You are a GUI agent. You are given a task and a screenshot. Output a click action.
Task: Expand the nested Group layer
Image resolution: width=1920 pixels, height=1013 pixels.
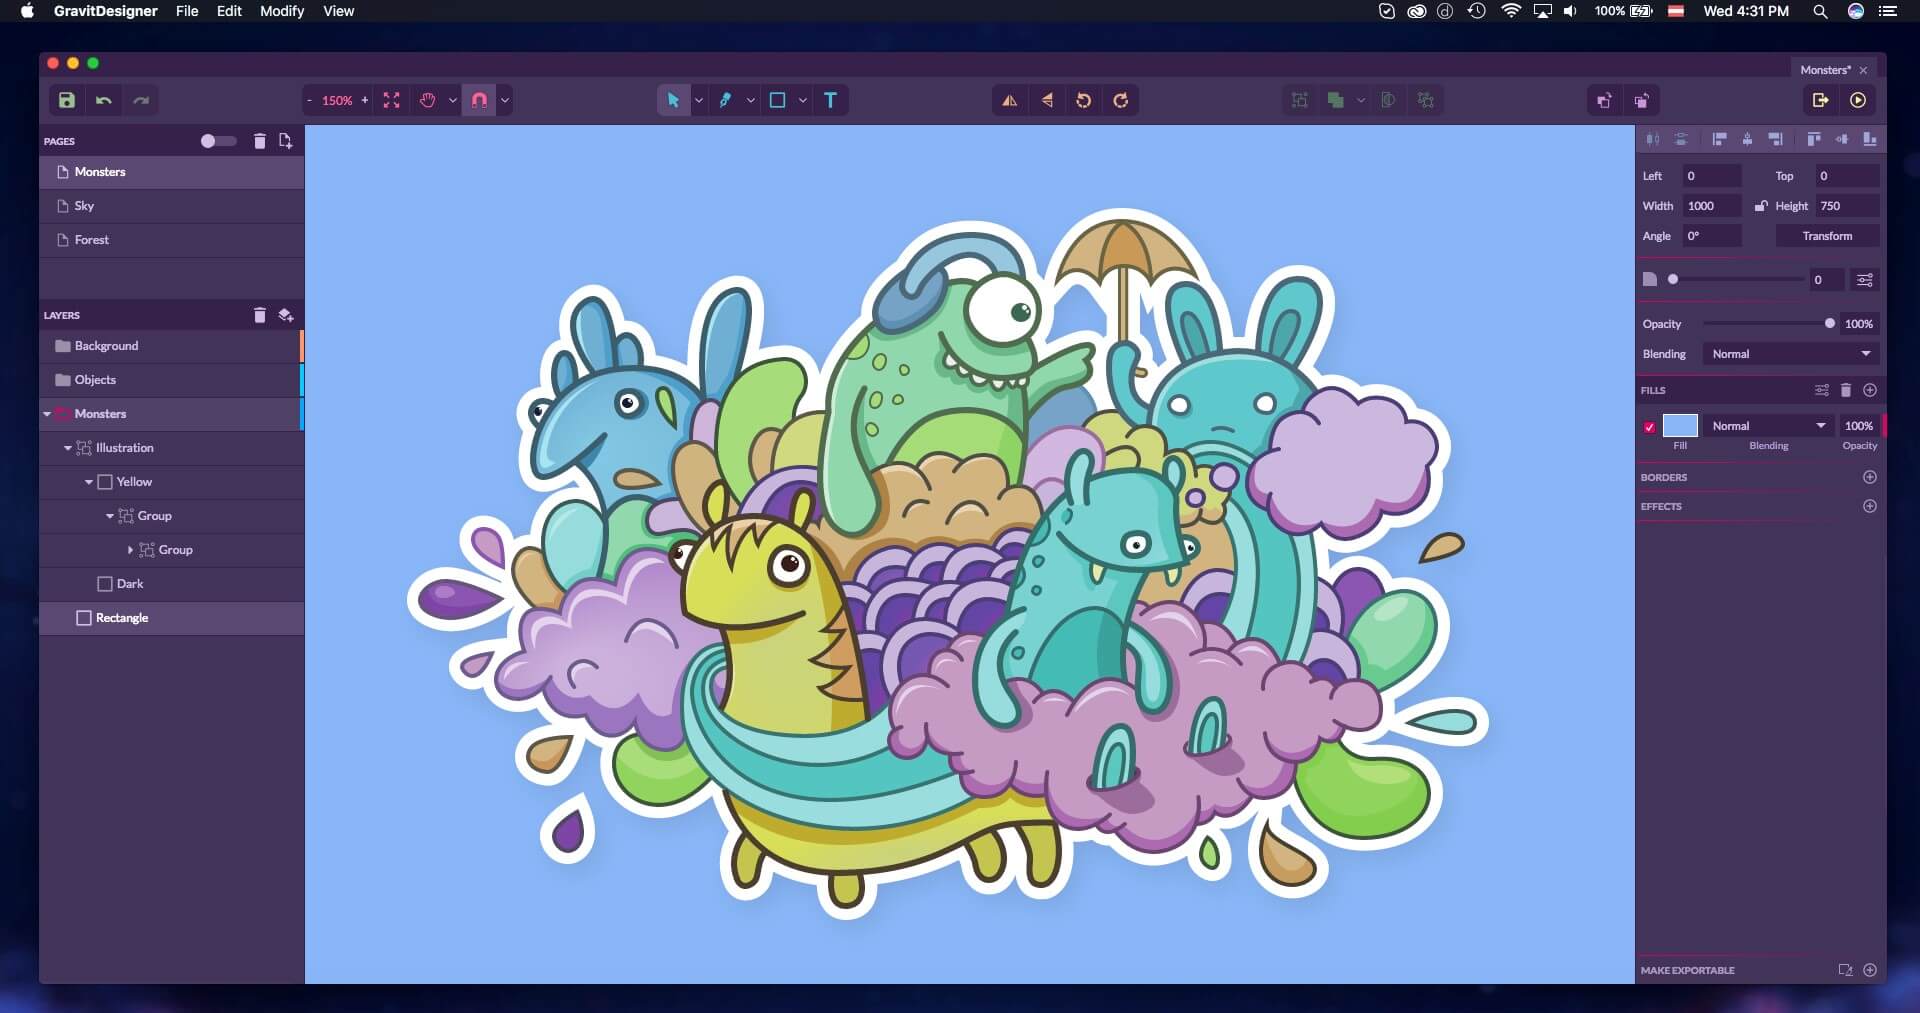(x=130, y=550)
